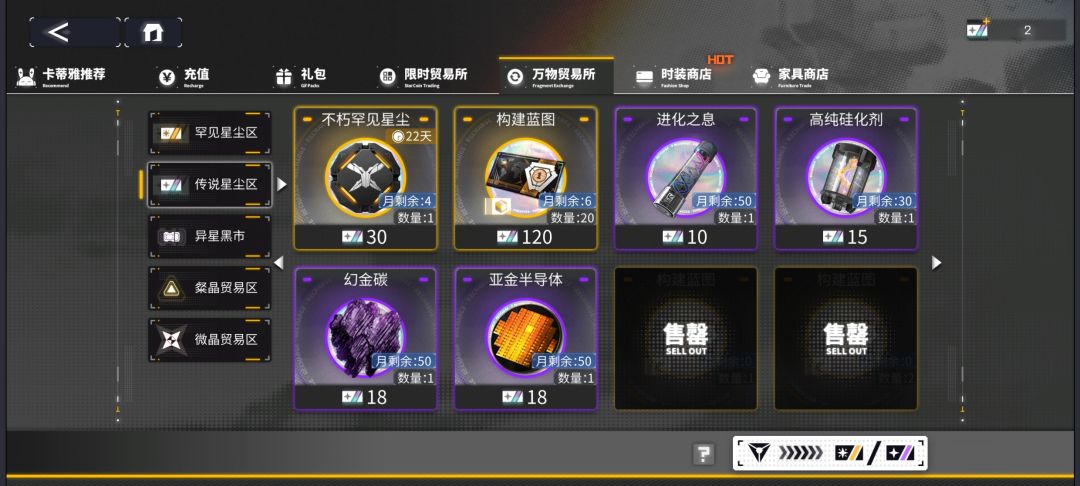Select the 进化之息 canister icon

[x=686, y=177]
